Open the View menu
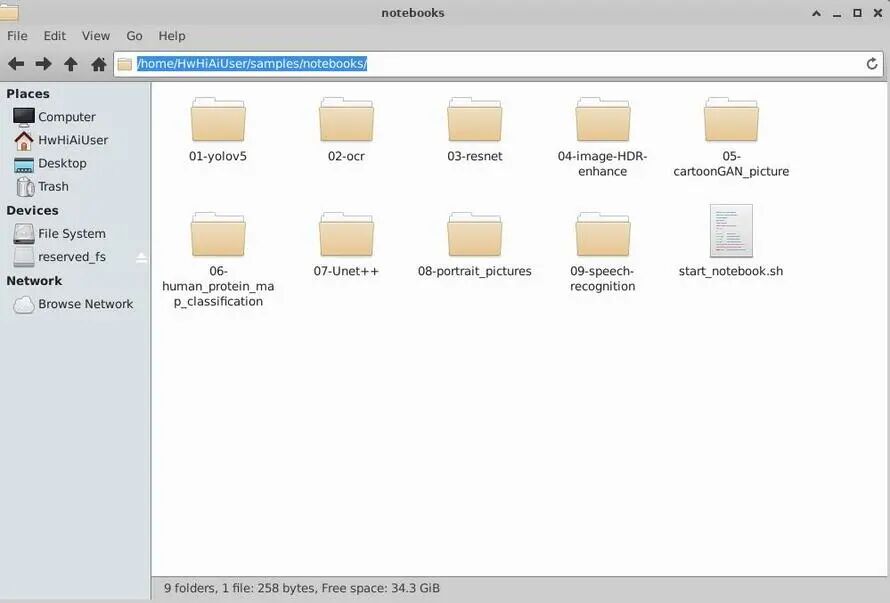This screenshot has width=890, height=603. pos(96,36)
